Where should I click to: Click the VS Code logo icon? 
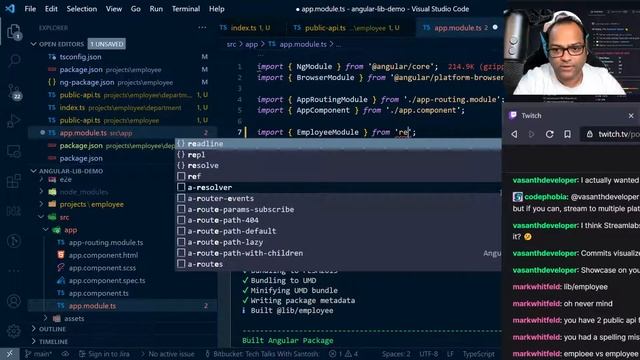click(10, 9)
